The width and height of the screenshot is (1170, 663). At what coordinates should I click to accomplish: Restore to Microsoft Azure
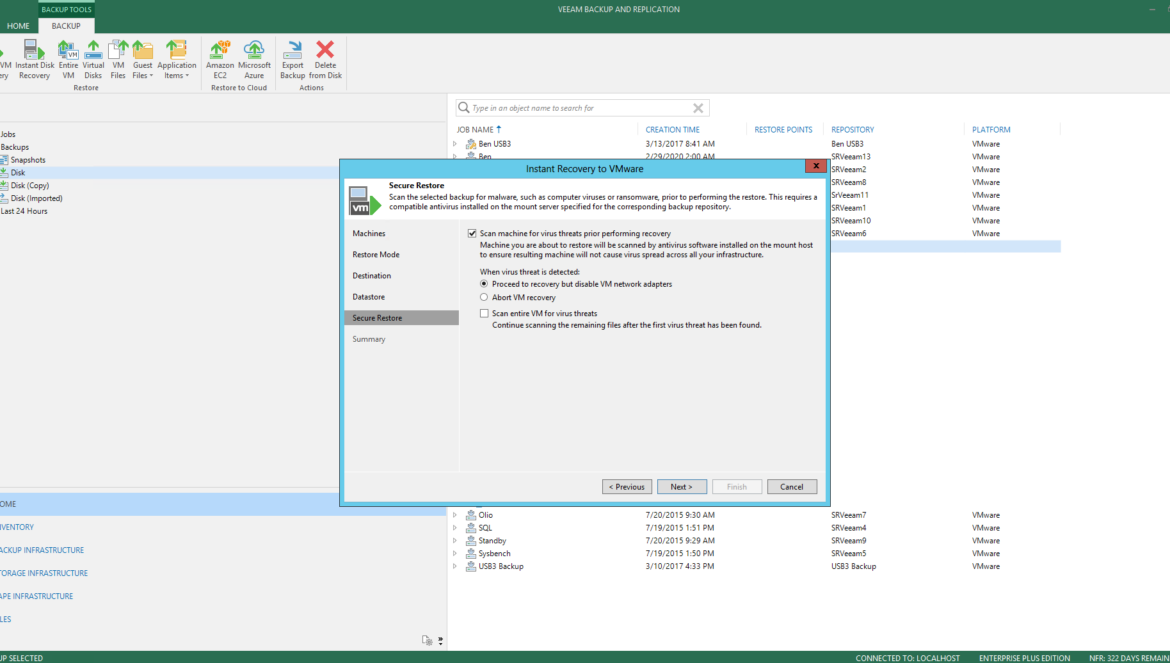tap(254, 60)
